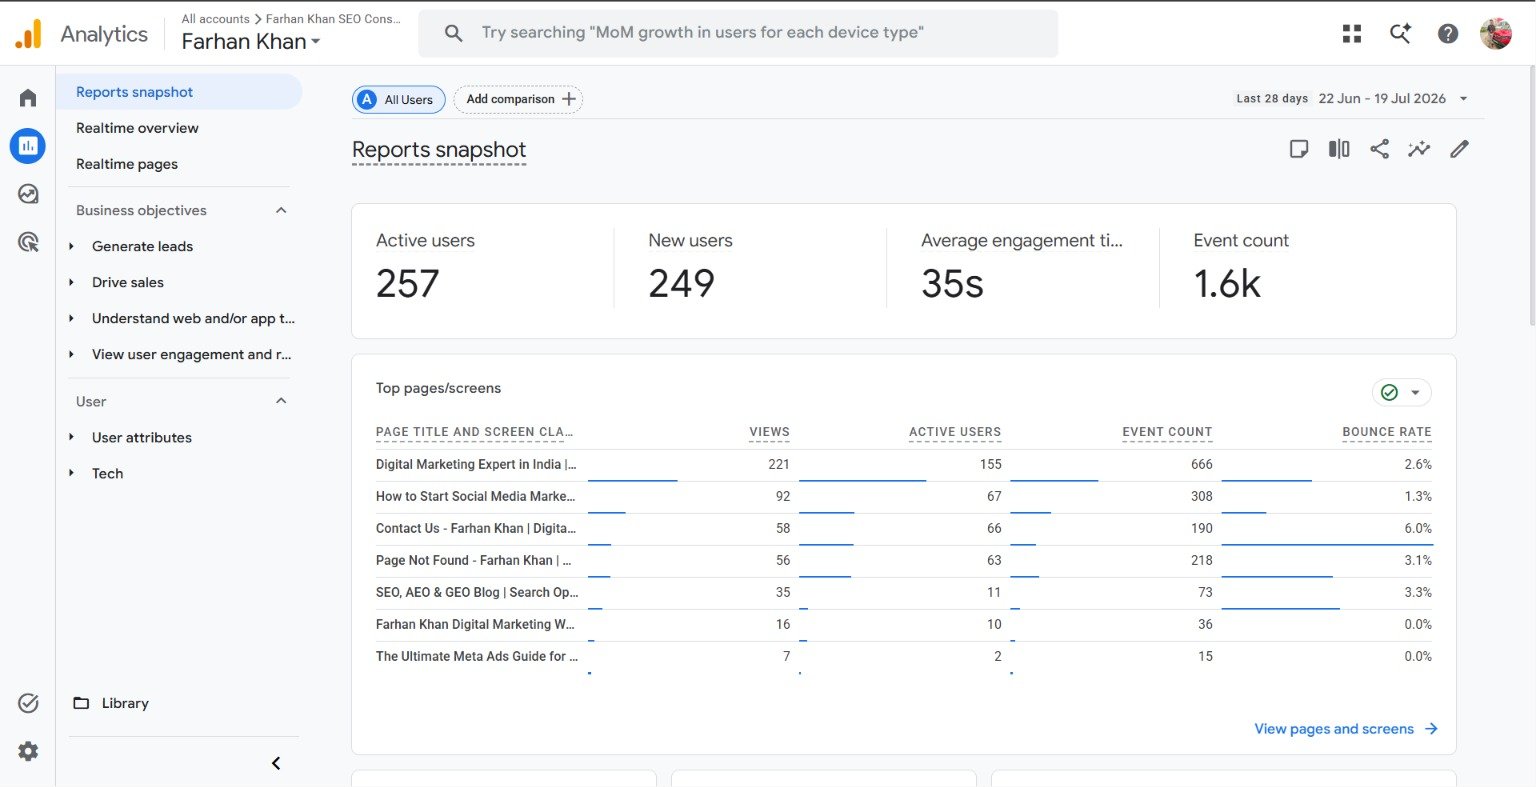
Task: Collapse the User section
Action: click(x=281, y=401)
